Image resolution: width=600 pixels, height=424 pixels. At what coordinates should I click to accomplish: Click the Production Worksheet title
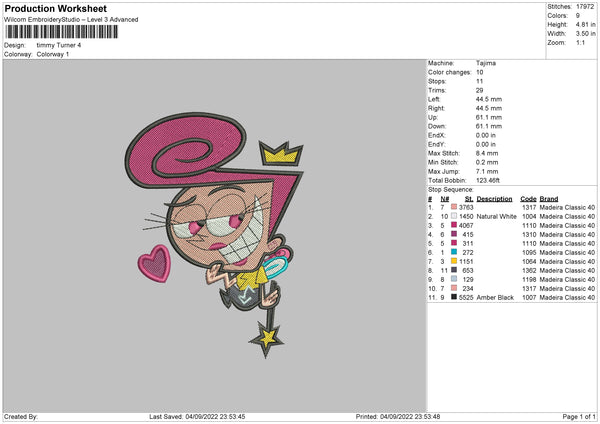point(56,8)
